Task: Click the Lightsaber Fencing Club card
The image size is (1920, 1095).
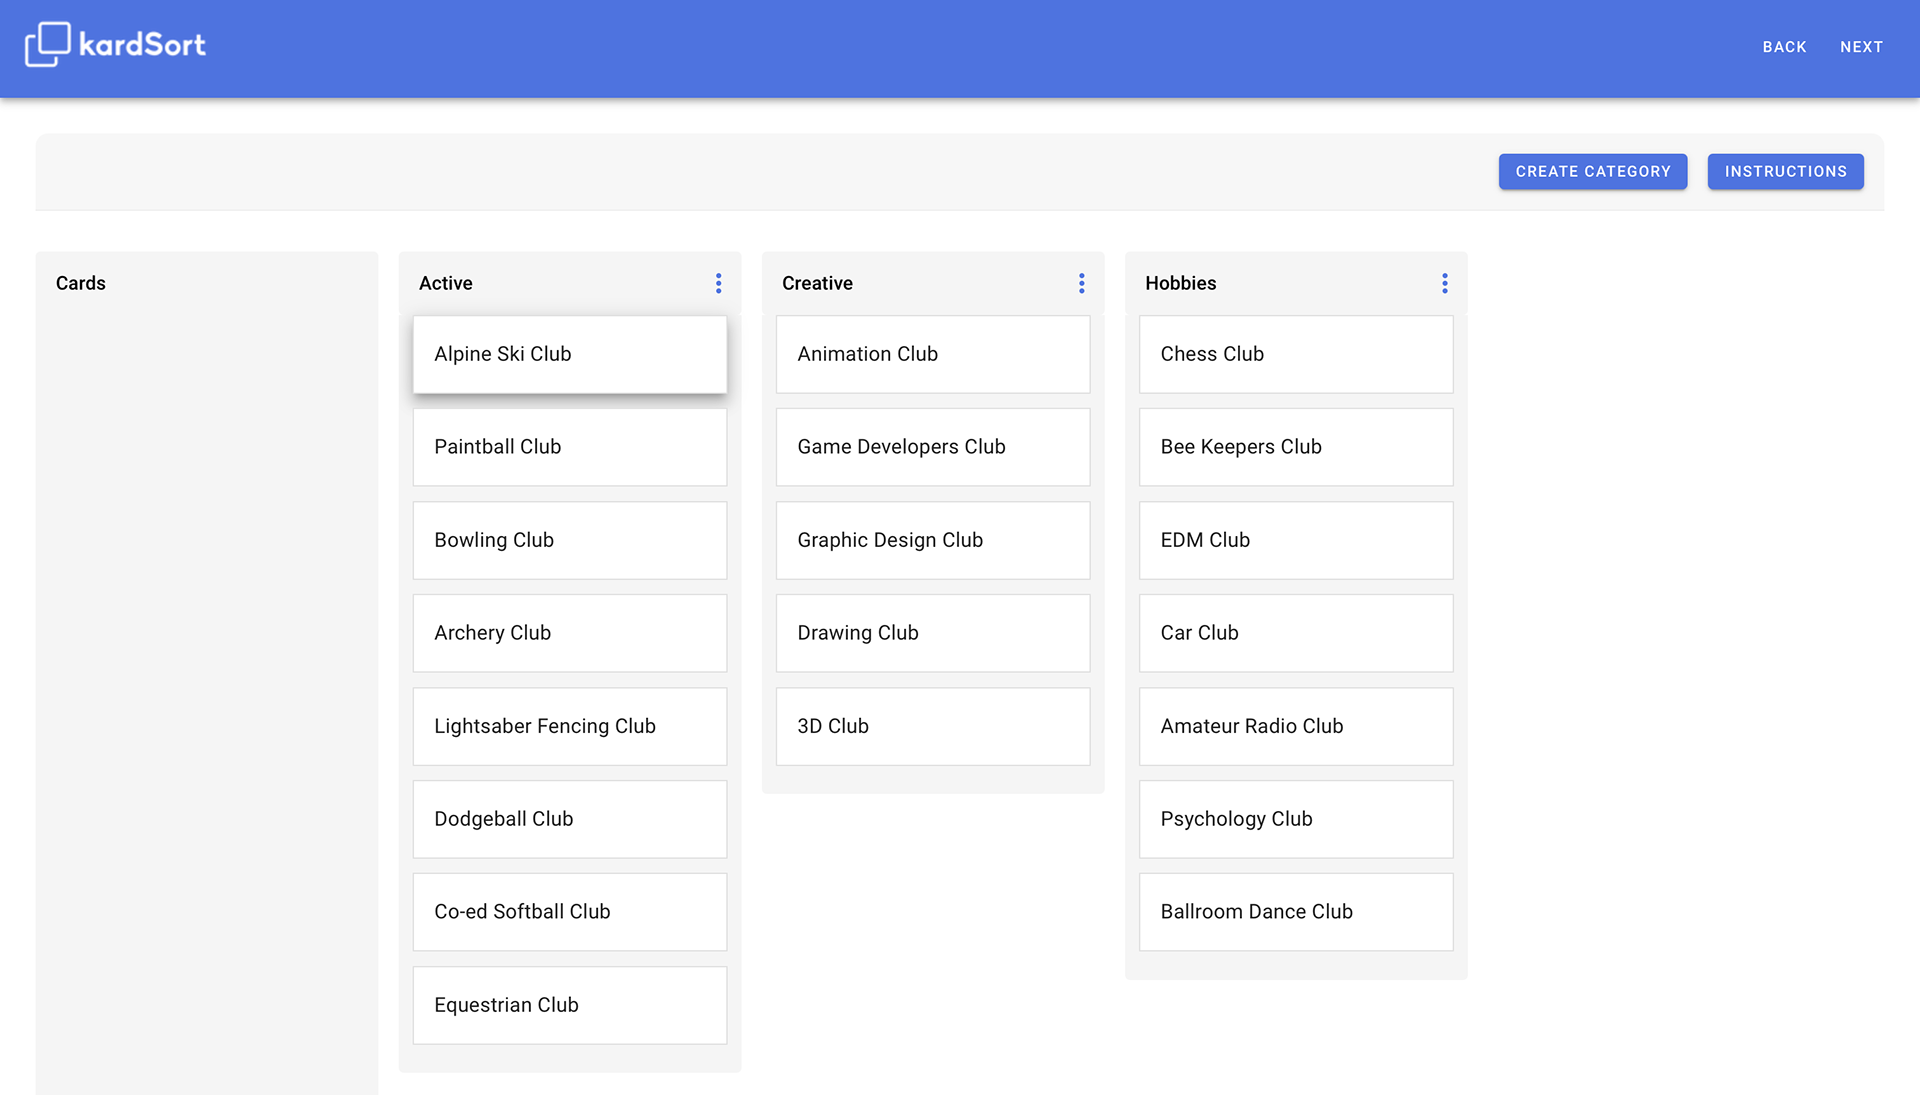Action: (570, 726)
